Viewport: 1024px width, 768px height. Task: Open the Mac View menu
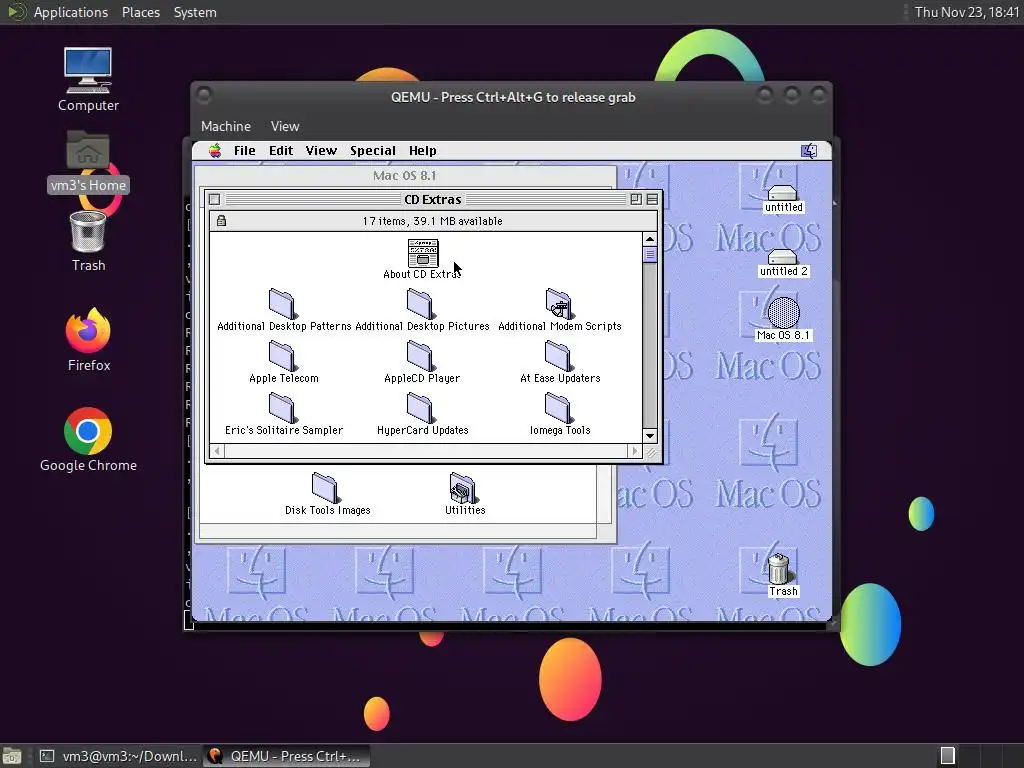(x=321, y=151)
